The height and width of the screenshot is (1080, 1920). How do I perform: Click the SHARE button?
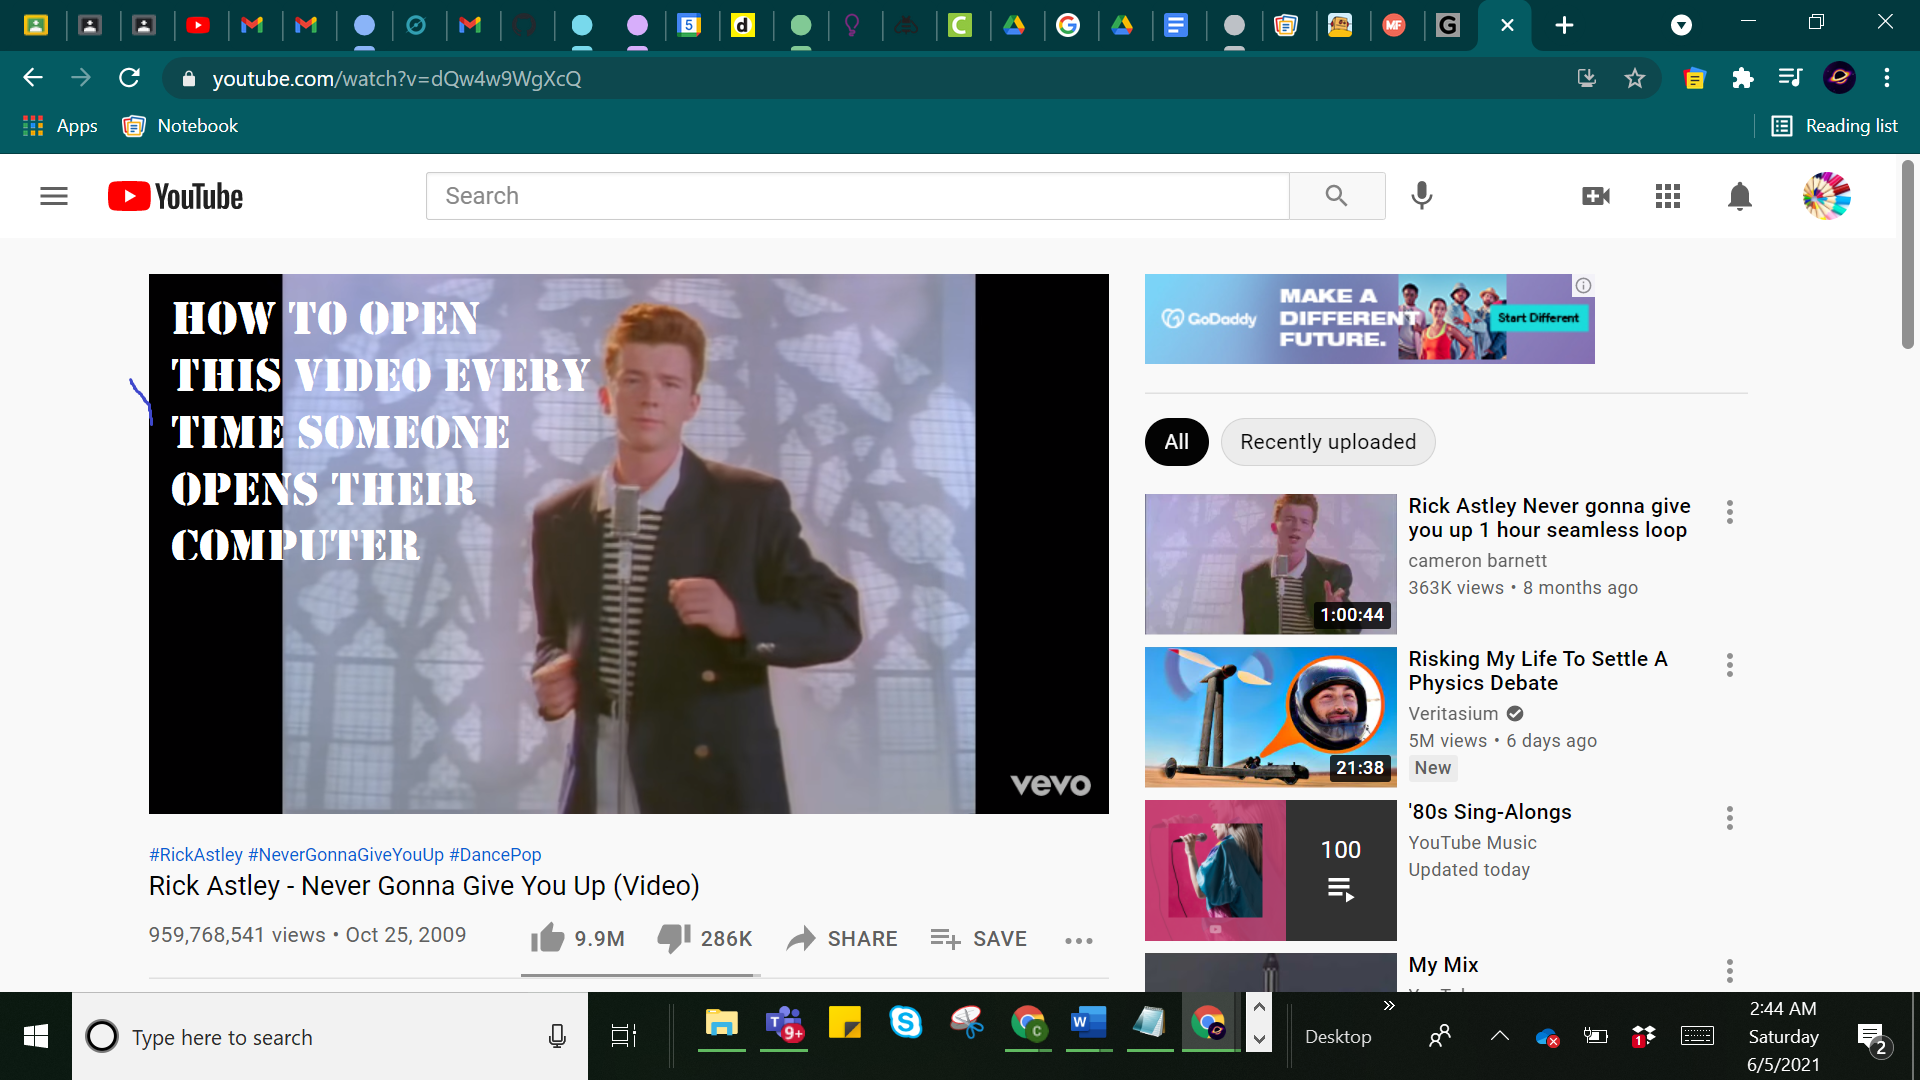coord(841,938)
